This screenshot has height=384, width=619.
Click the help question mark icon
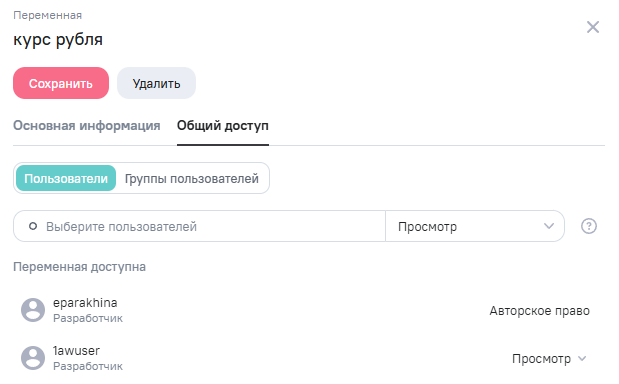tap(589, 226)
